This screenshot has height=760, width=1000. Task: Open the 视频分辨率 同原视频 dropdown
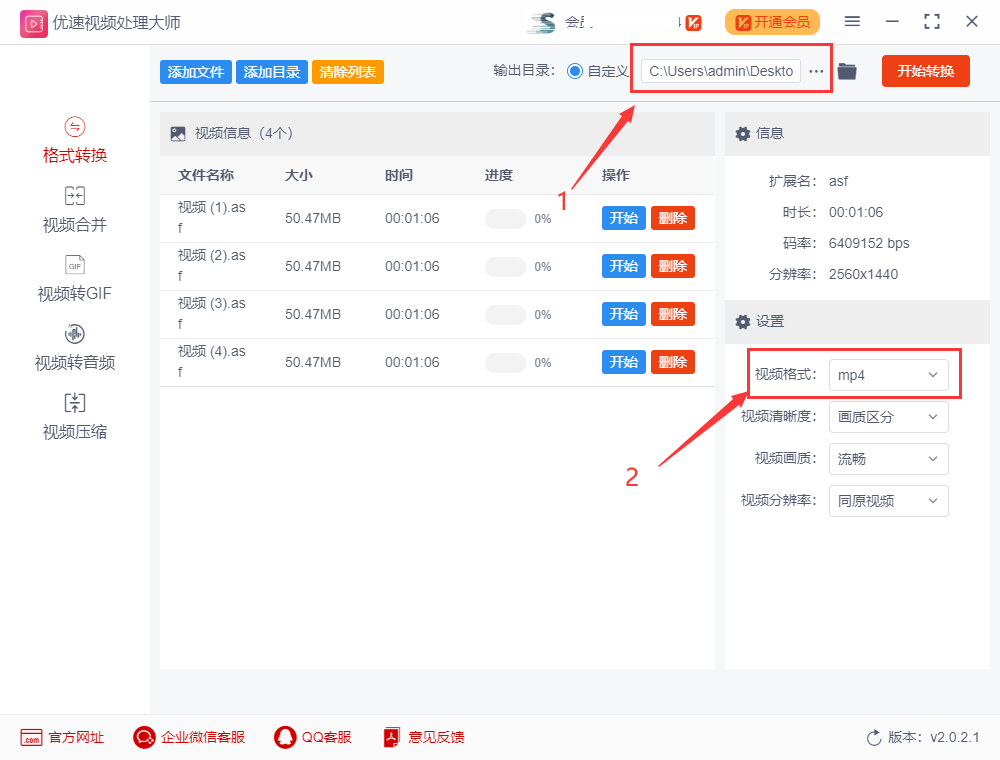pyautogui.click(x=888, y=501)
